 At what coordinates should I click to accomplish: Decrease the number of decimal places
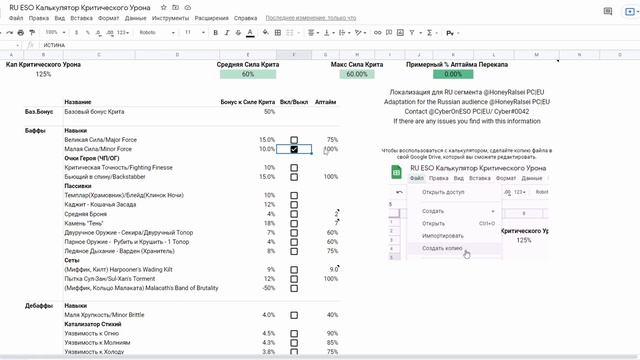point(98,33)
